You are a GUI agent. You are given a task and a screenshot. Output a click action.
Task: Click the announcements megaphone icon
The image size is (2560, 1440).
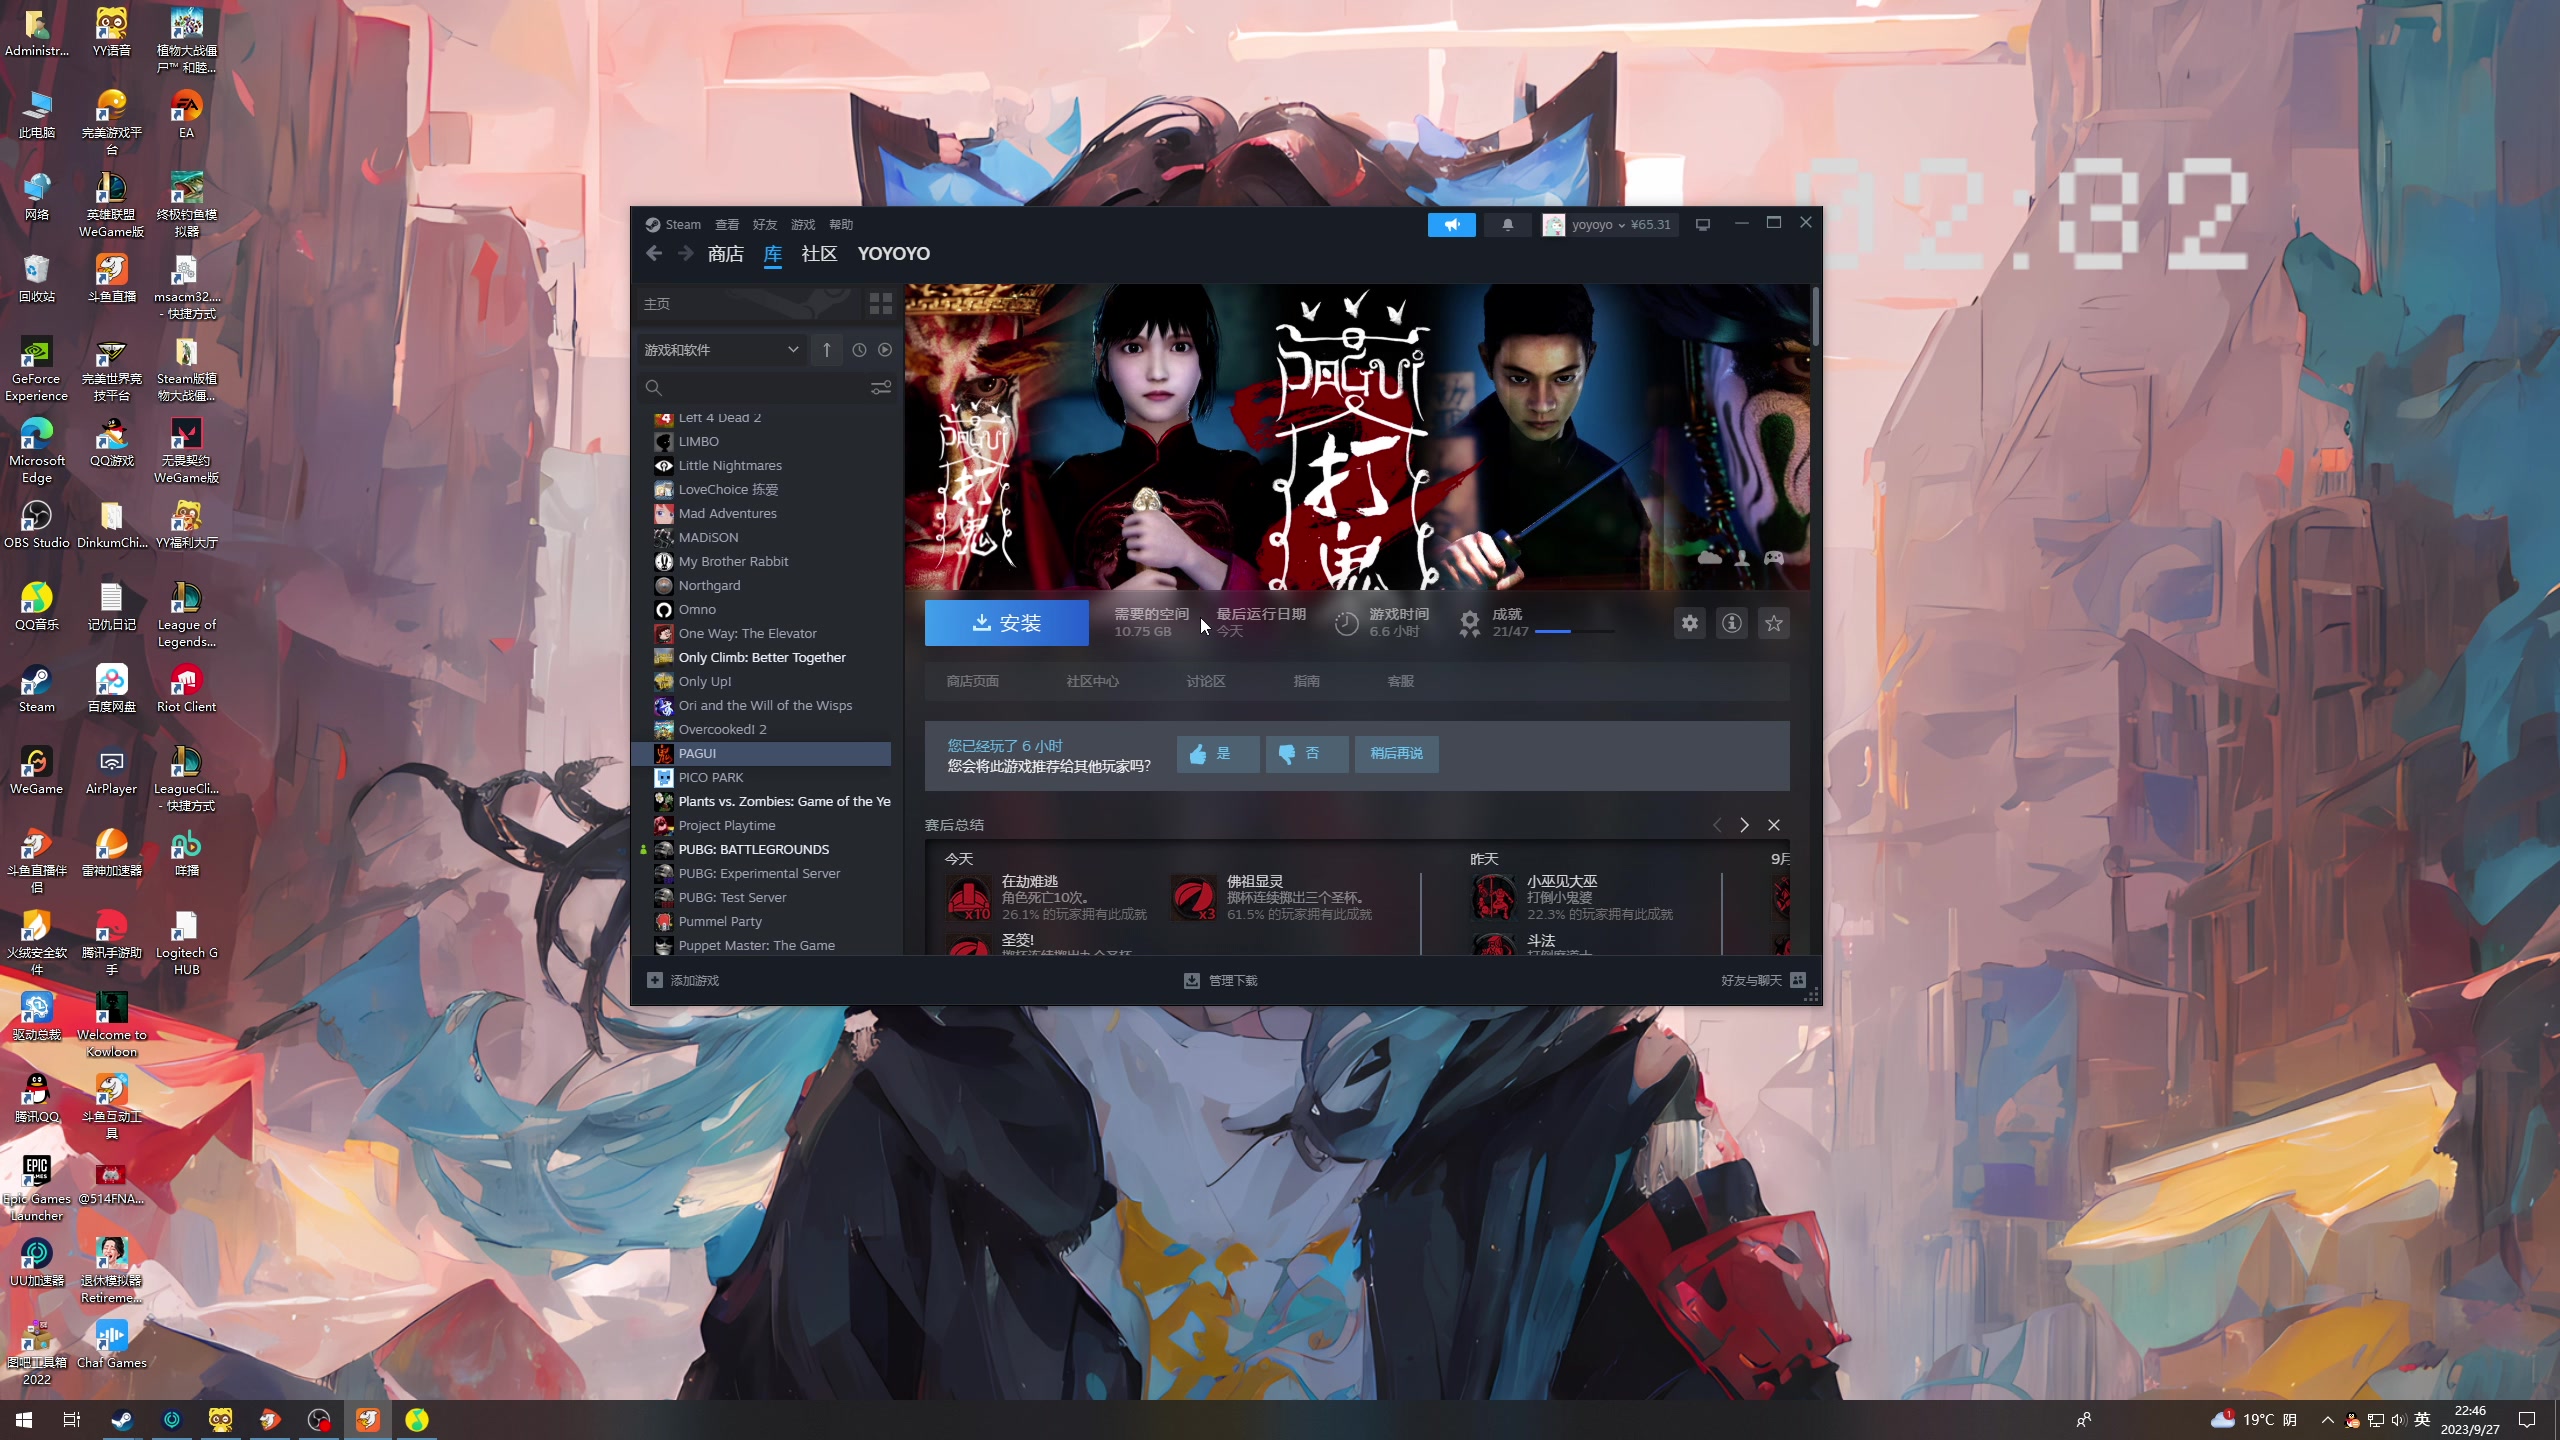(x=1451, y=225)
